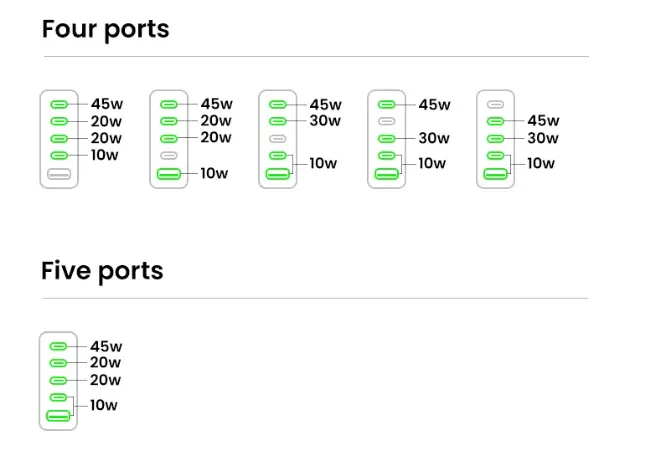Click the top green USB-C port on five-port charger
Viewport: 672px width, 449px height.
tap(59, 346)
